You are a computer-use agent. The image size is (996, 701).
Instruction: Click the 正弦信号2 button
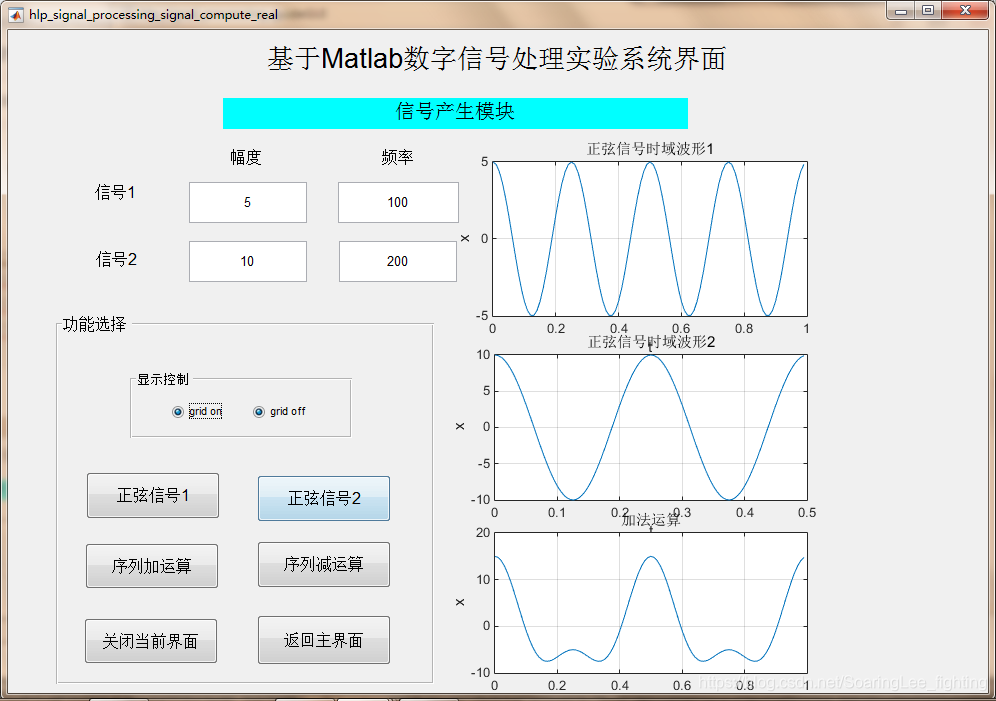point(324,498)
